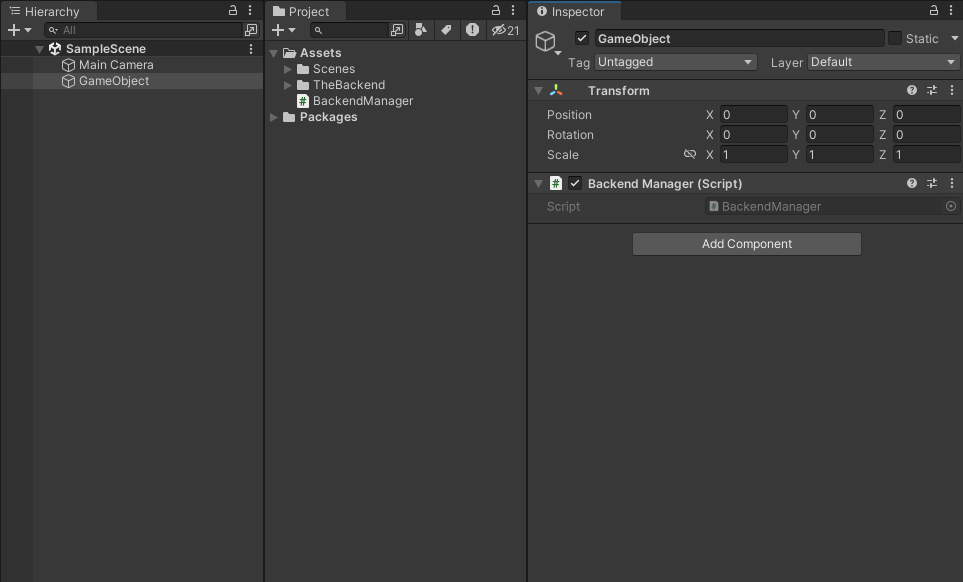Open Search by Type filter icon

coord(421,30)
